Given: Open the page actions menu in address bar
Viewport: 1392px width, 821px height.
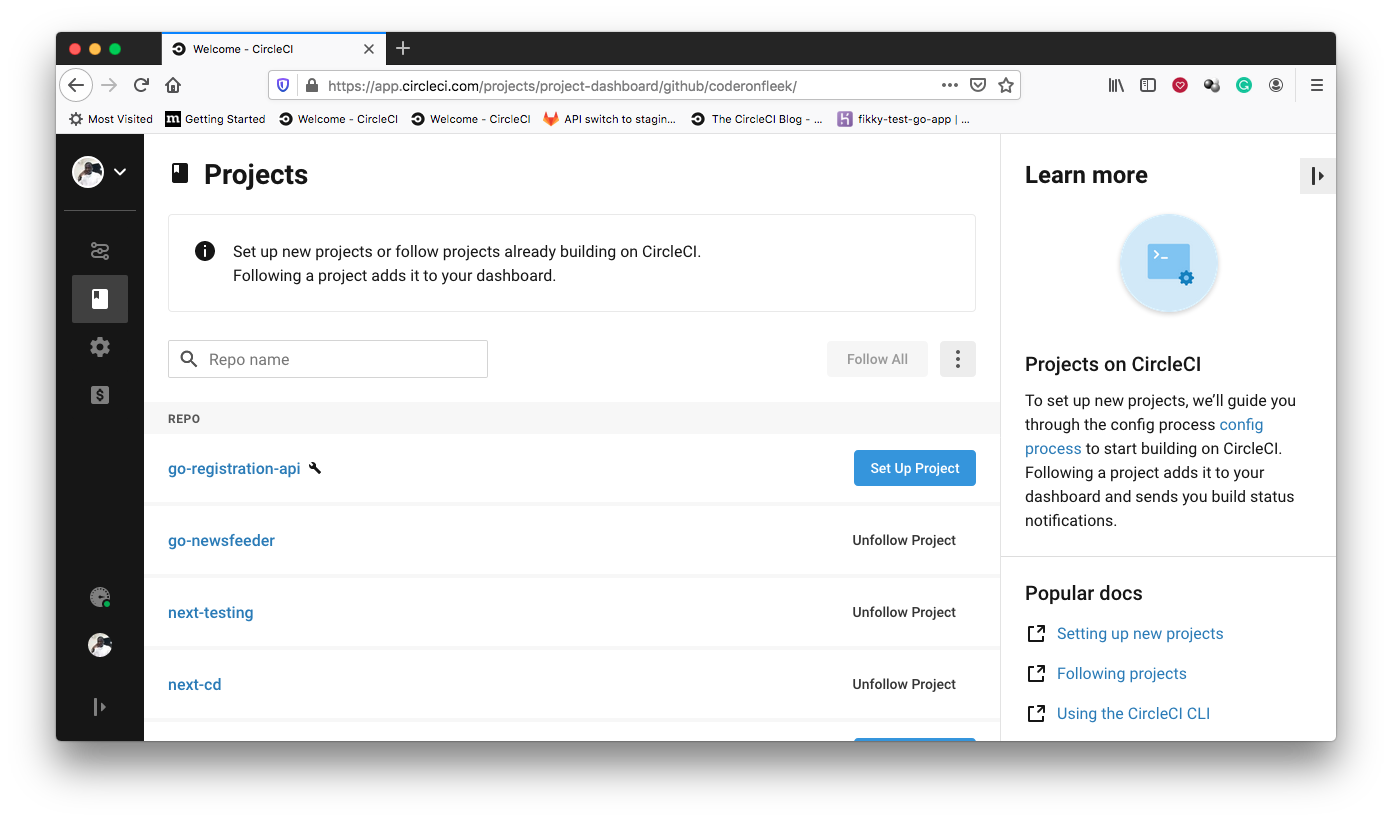Looking at the screenshot, I should (x=949, y=85).
